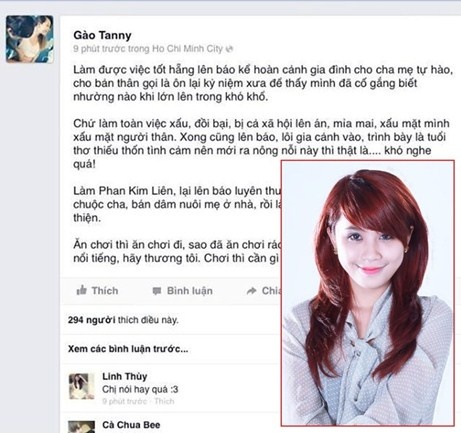
Task: Open the 9 phút trước post timestamp
Action: click(x=99, y=49)
